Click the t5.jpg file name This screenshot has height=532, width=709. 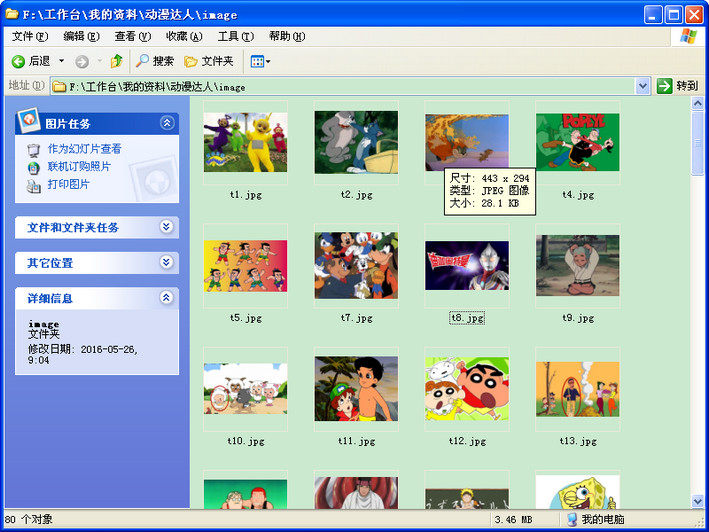point(246,318)
